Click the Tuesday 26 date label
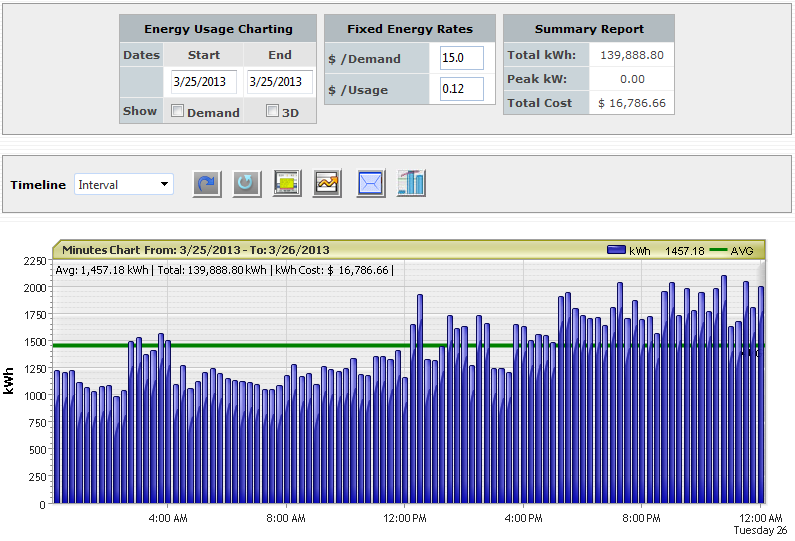795x541 pixels. pos(760,530)
